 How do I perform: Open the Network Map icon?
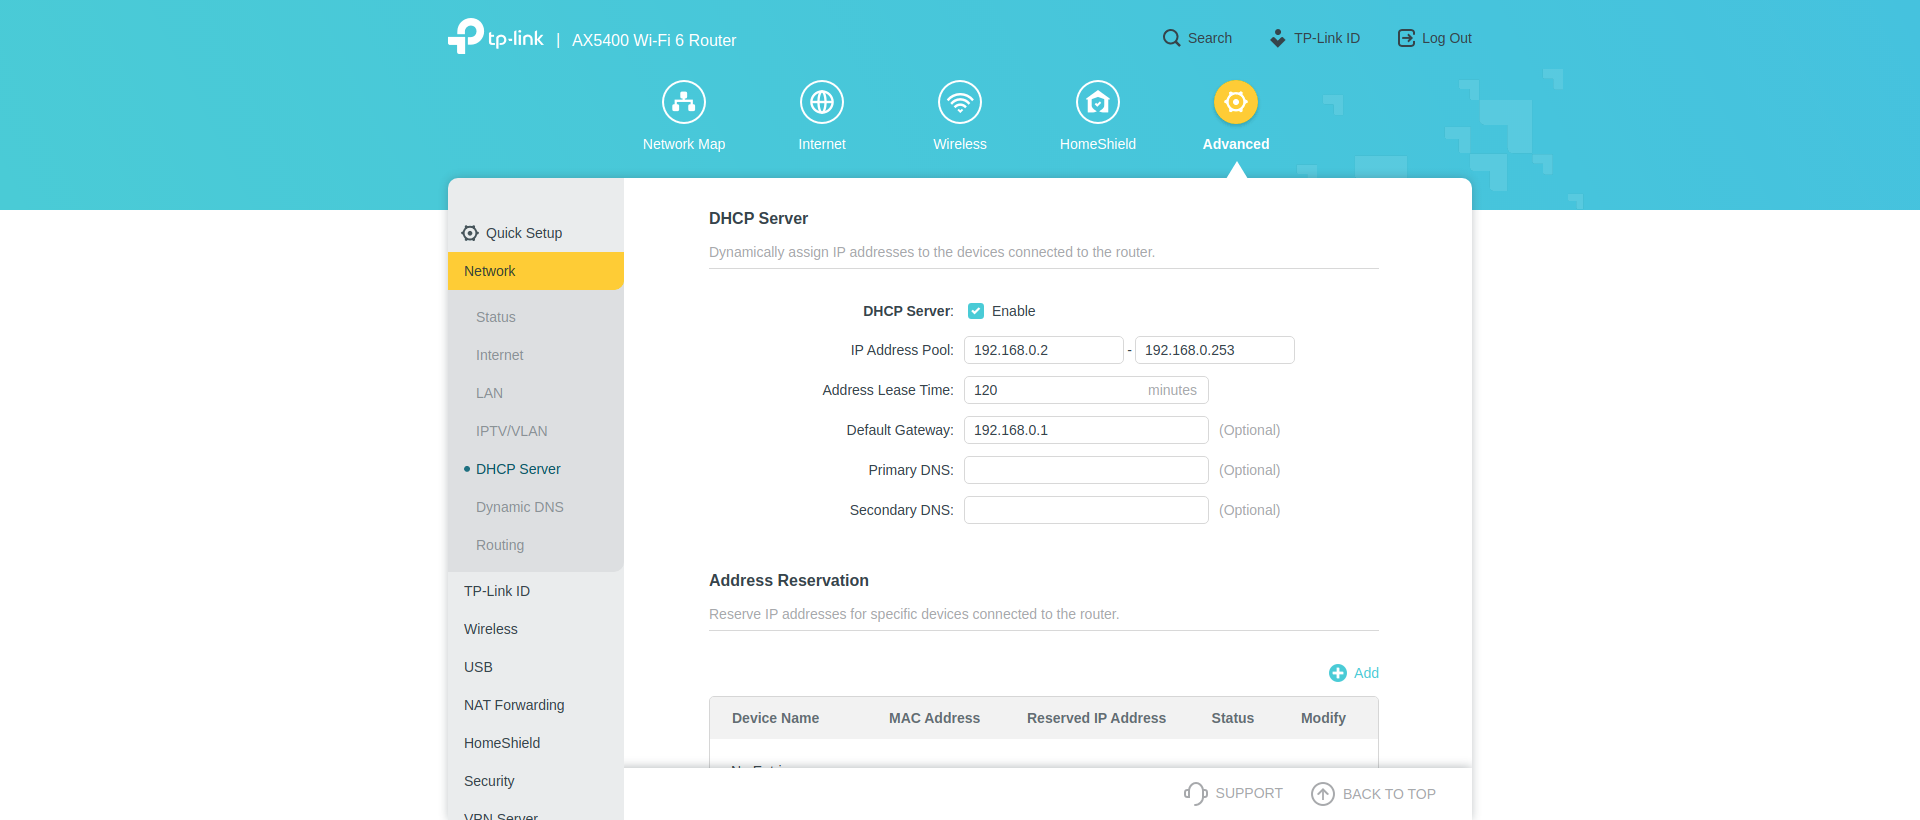[x=684, y=102]
